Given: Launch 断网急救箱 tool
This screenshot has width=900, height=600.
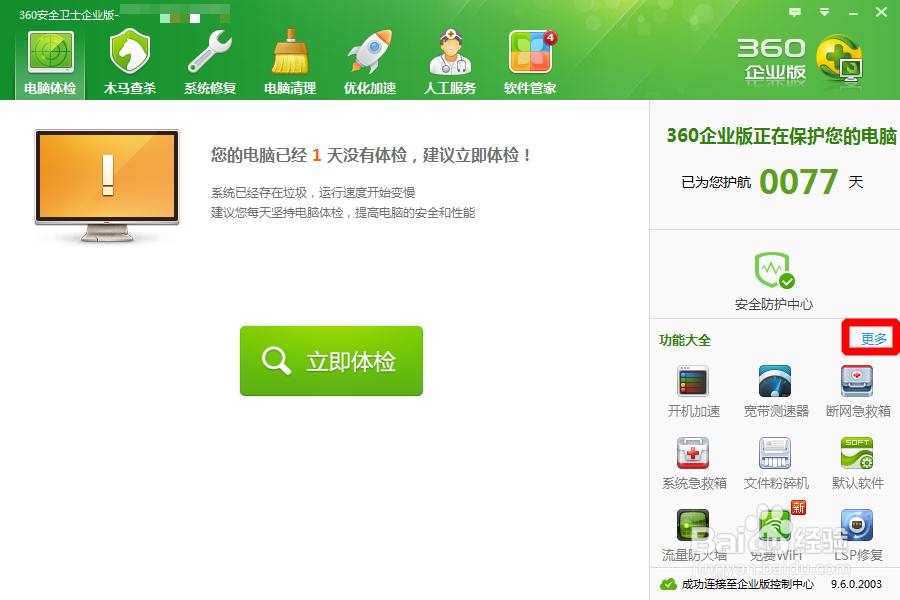Looking at the screenshot, I should click(858, 392).
